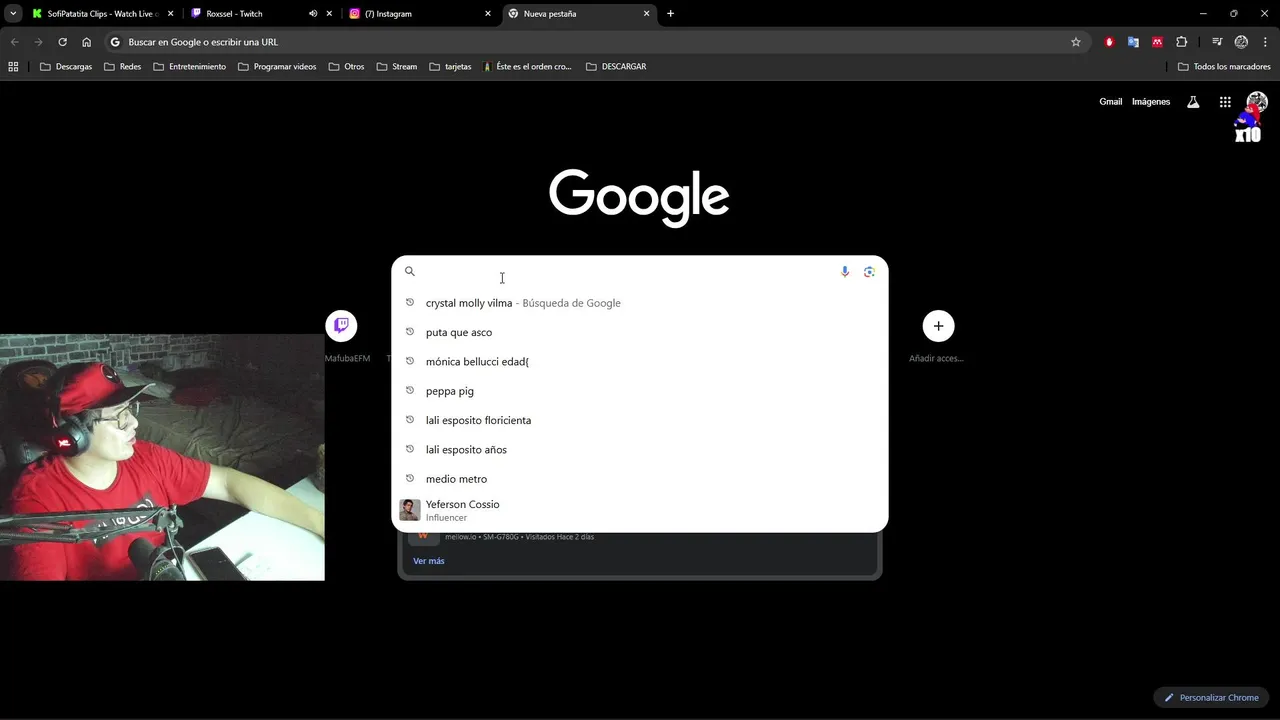Open the media controls playlist icon
This screenshot has width=1280, height=720.
tap(1217, 42)
